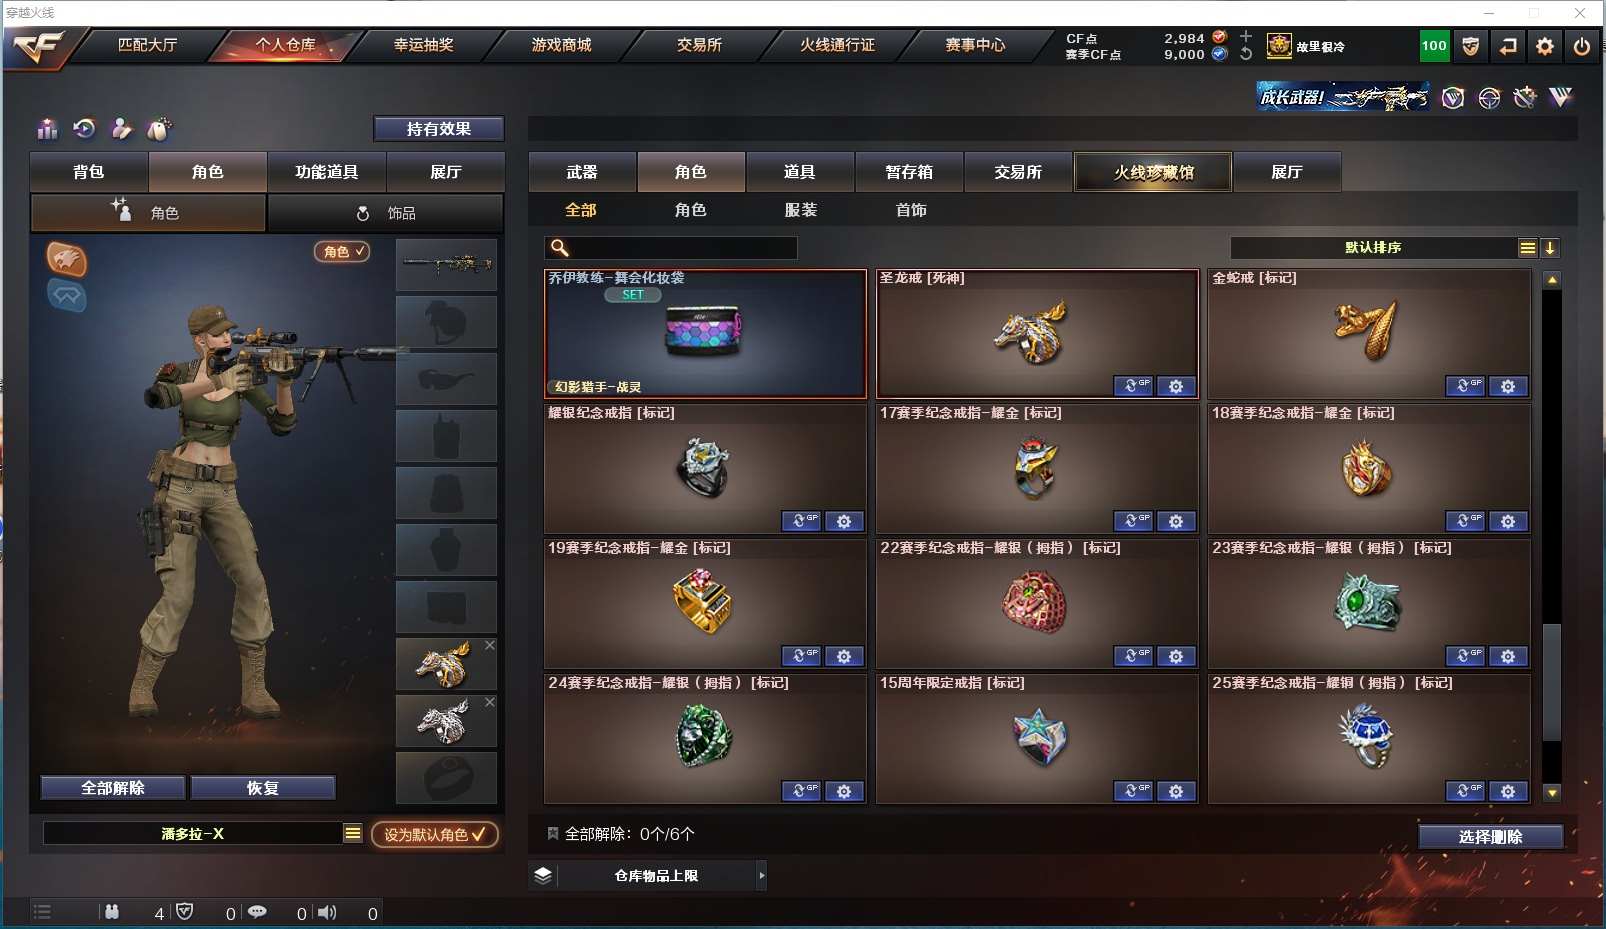
Task: Click GP refresh icon on 金蛇戒 item
Action: point(1465,386)
